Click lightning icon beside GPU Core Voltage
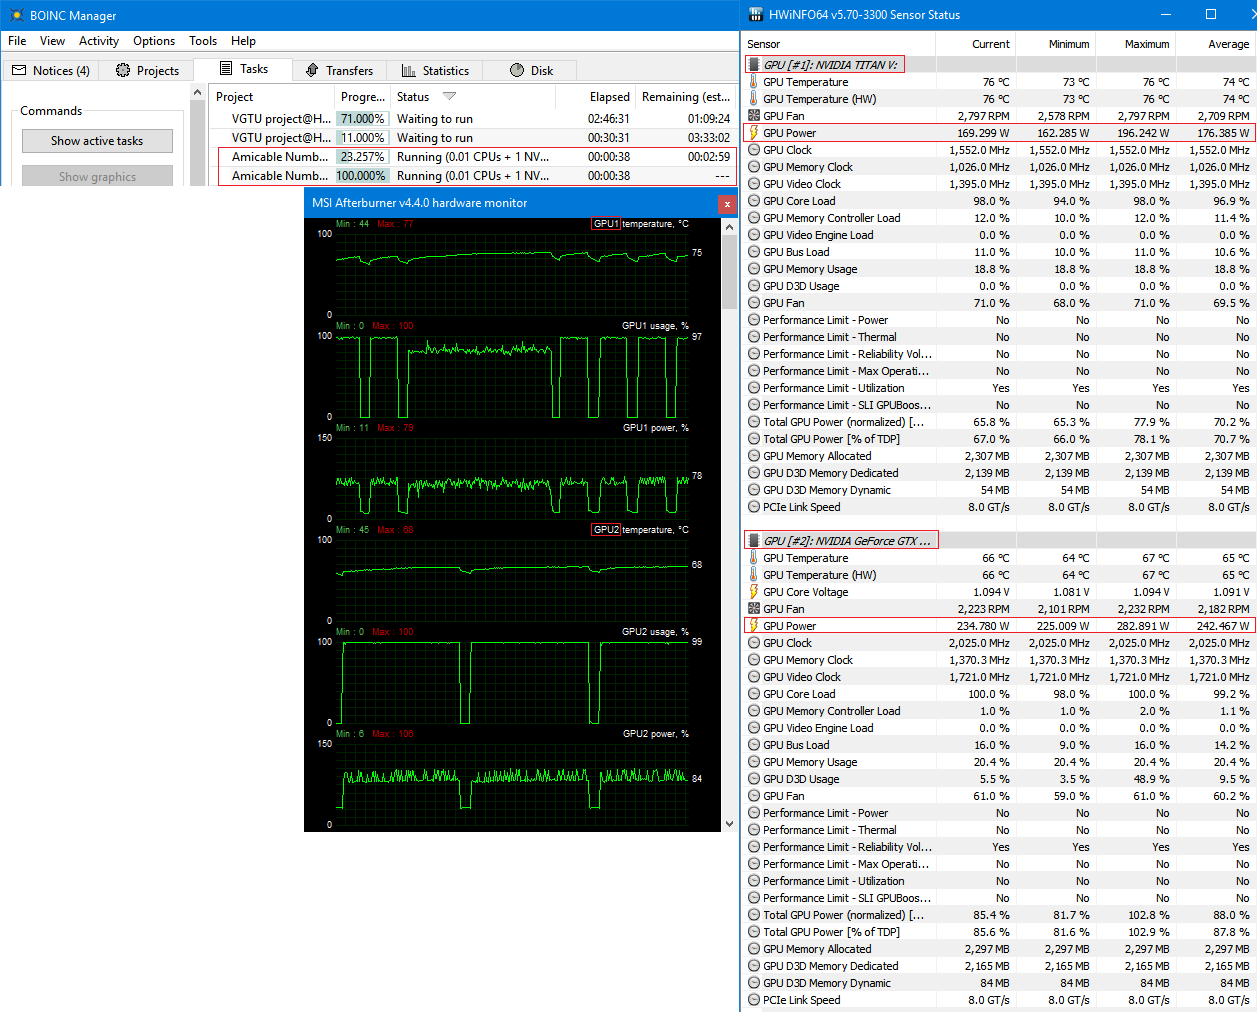Viewport: 1257px width, 1012px height. tap(754, 592)
